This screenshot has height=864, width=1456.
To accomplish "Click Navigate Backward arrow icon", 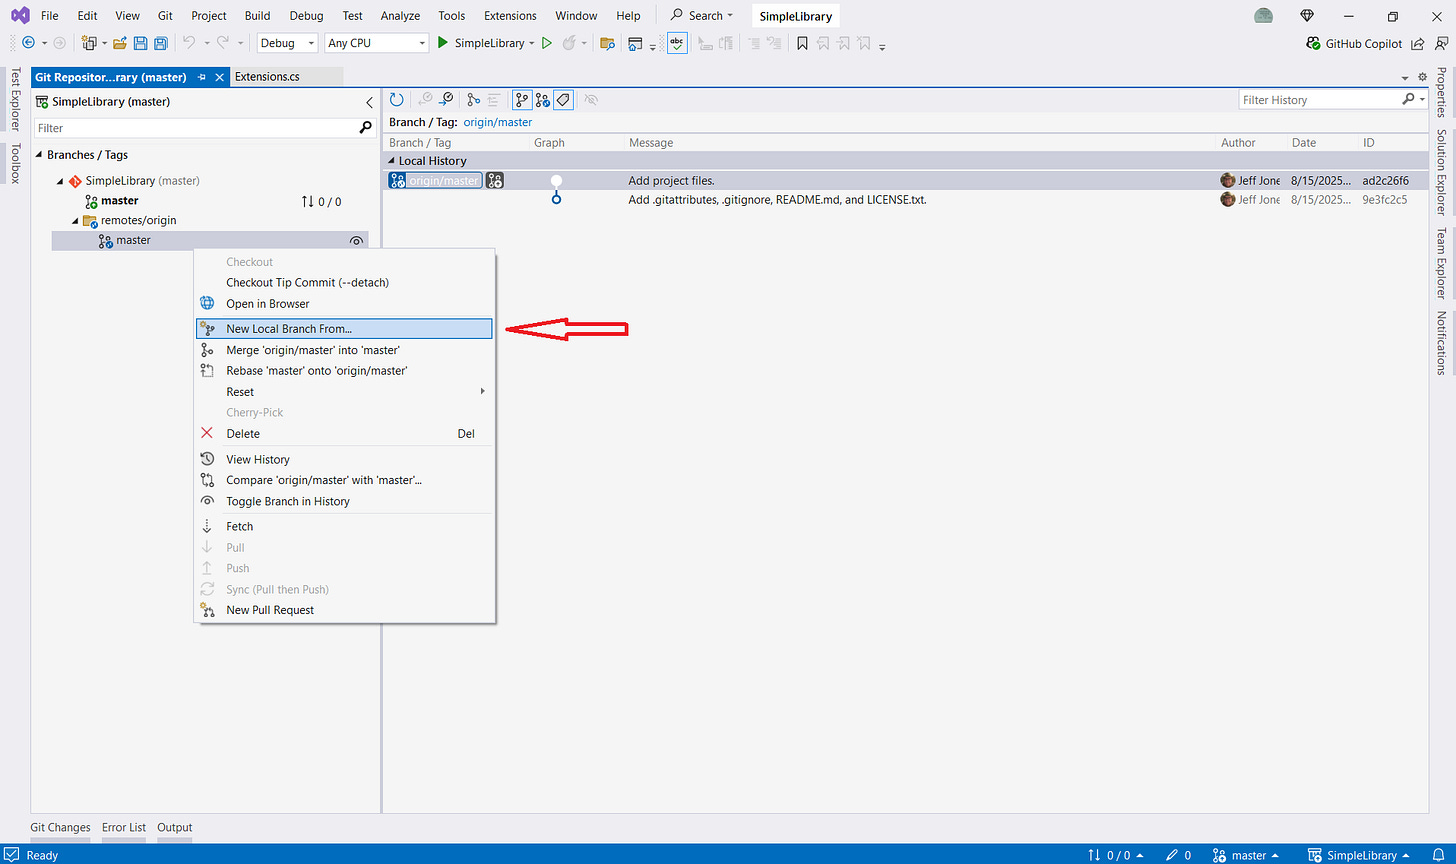I will click(28, 43).
